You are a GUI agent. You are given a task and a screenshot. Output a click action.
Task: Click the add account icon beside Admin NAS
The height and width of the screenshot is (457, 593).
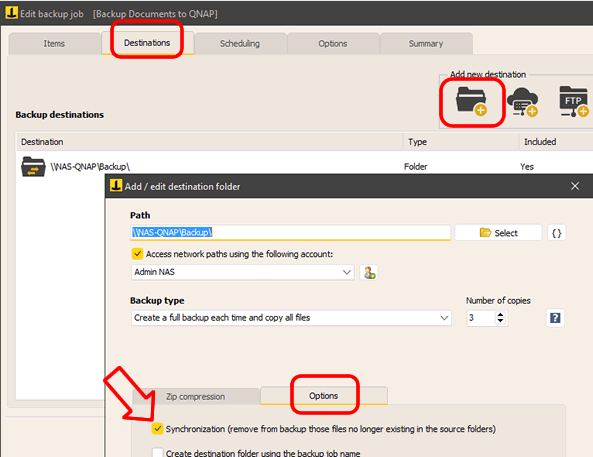tap(369, 272)
